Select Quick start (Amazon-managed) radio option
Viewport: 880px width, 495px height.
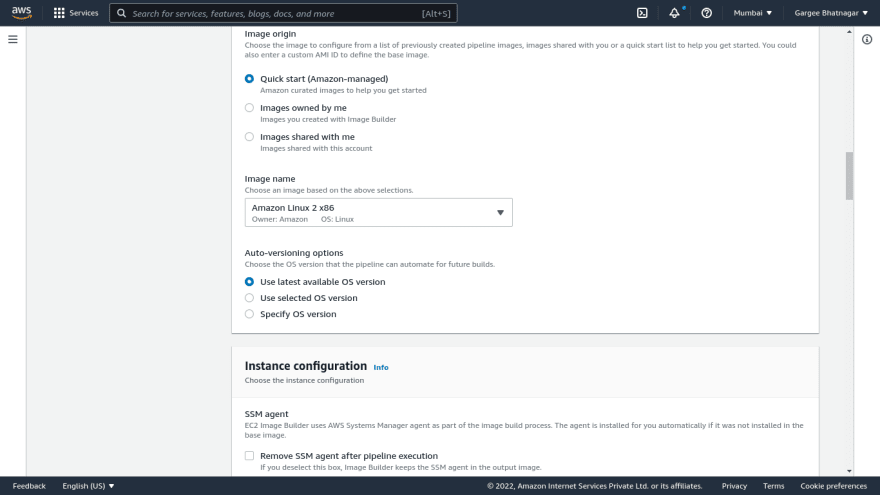tap(249, 79)
